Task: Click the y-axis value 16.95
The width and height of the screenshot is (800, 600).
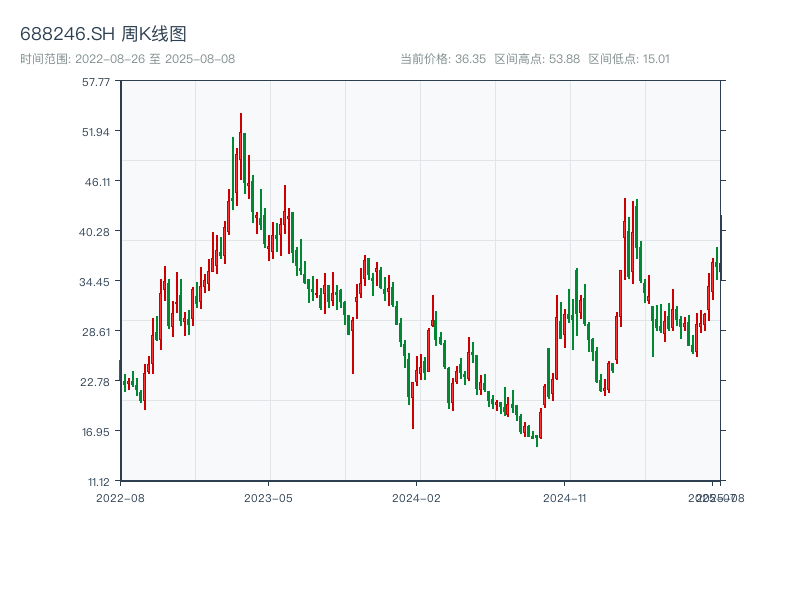Action: point(96,432)
